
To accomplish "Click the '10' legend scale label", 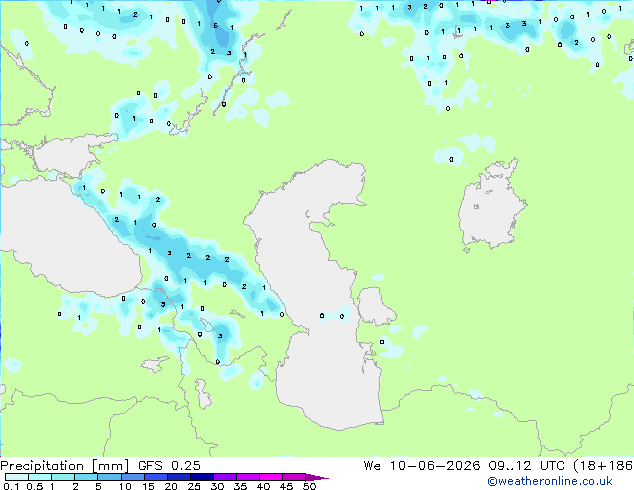I will tap(125, 486).
